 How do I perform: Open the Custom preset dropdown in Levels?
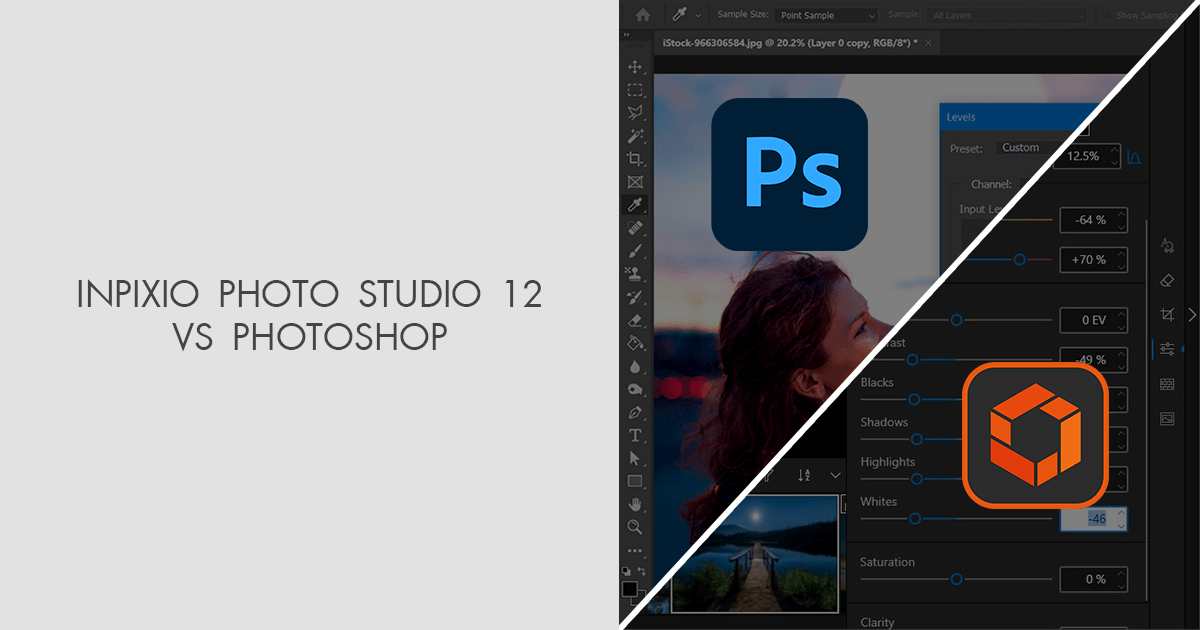click(x=1021, y=147)
